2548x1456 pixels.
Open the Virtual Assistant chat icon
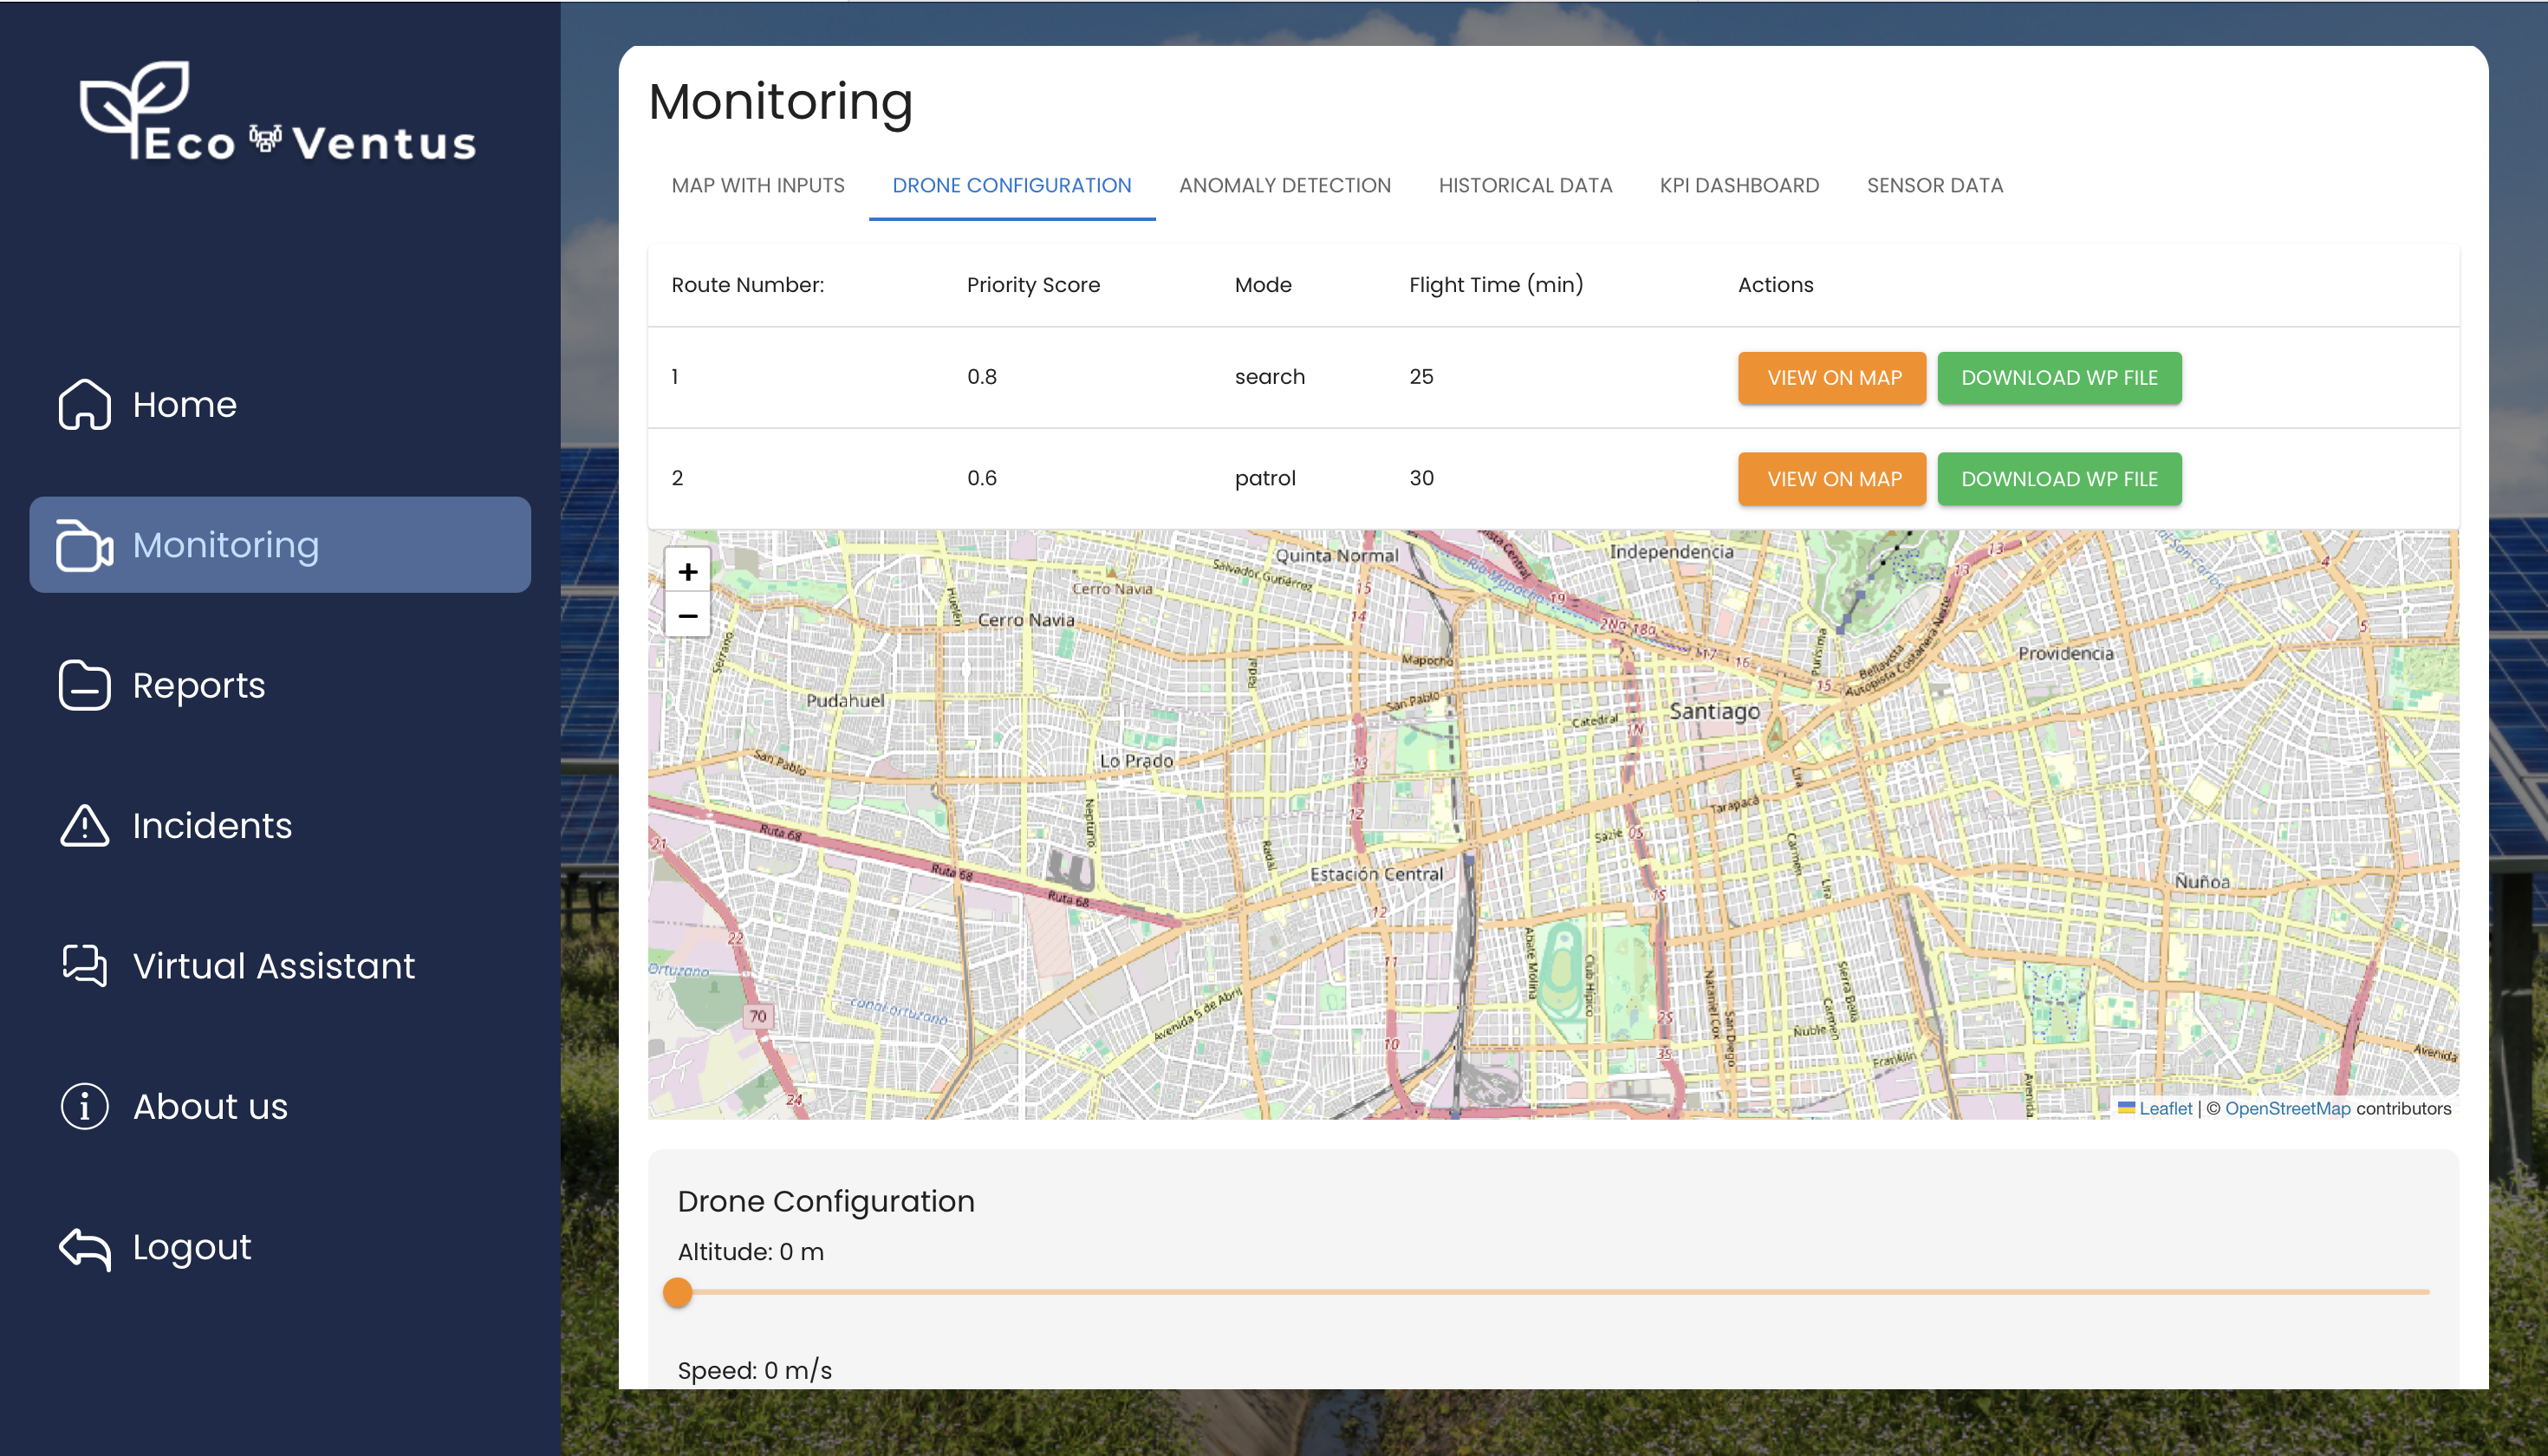click(x=82, y=966)
